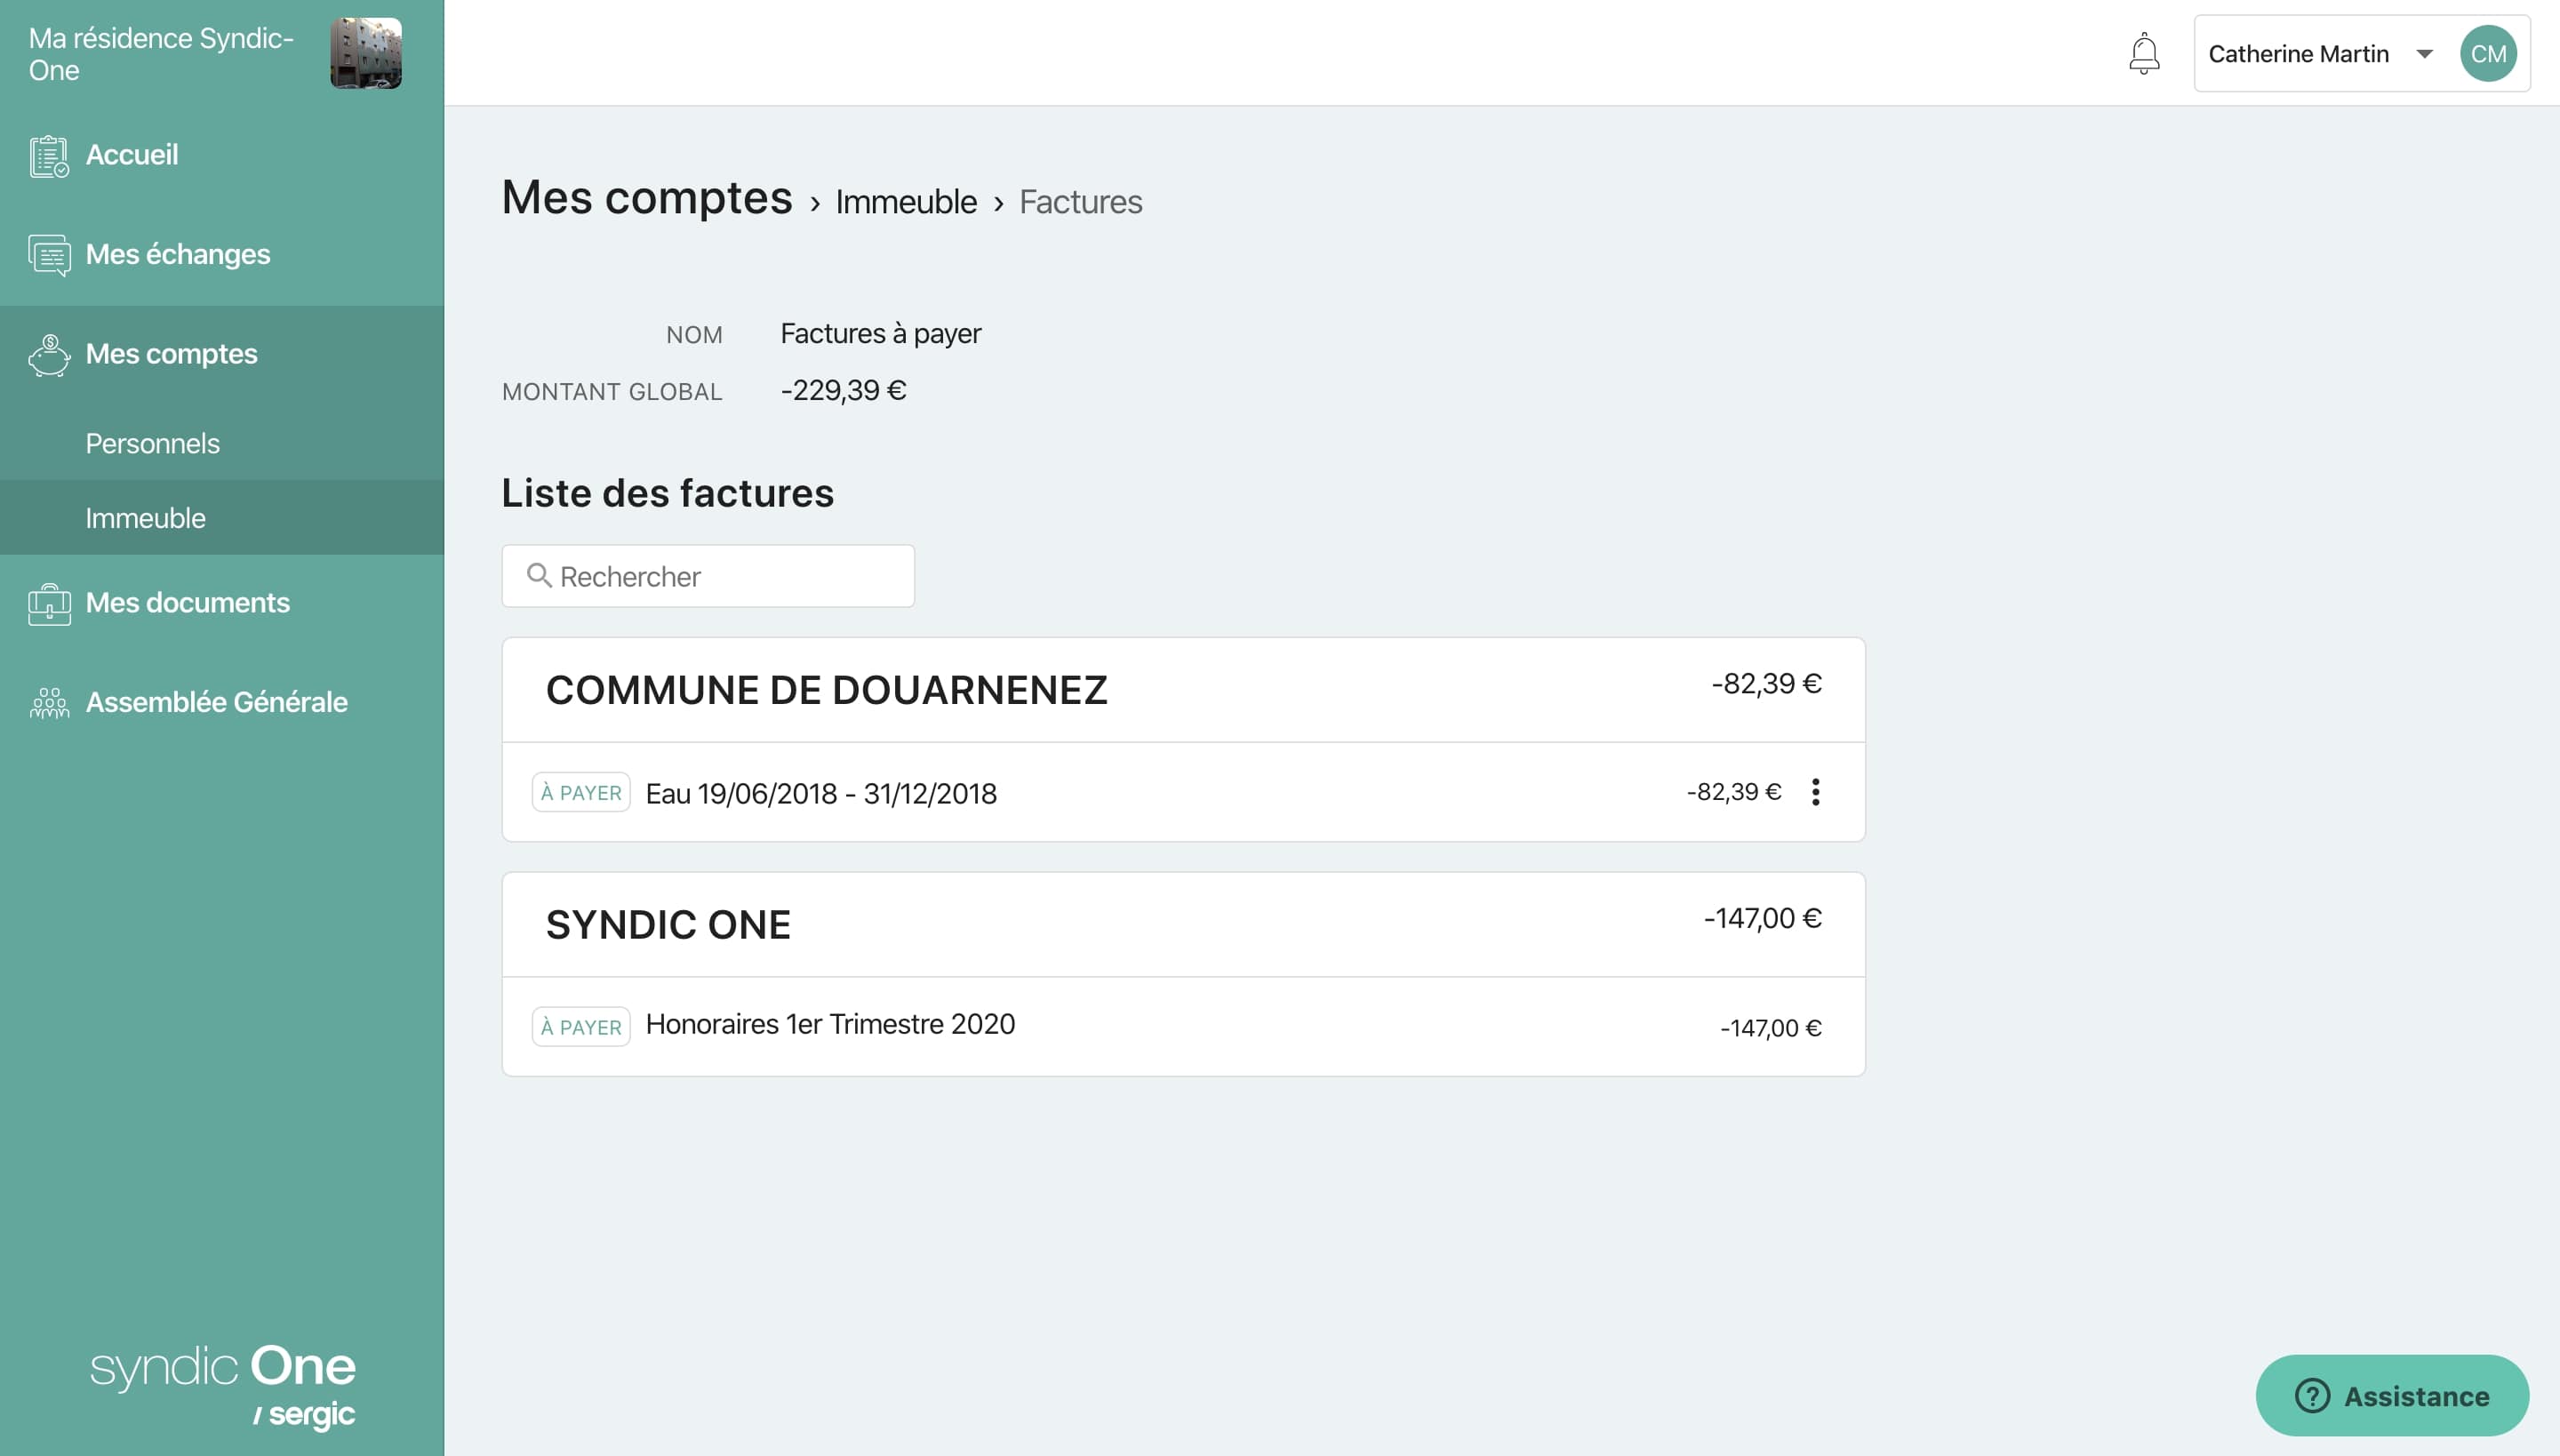Open the Catherine Martin user menu
Screen dimensions: 2560x1456
click(x=2362, y=53)
